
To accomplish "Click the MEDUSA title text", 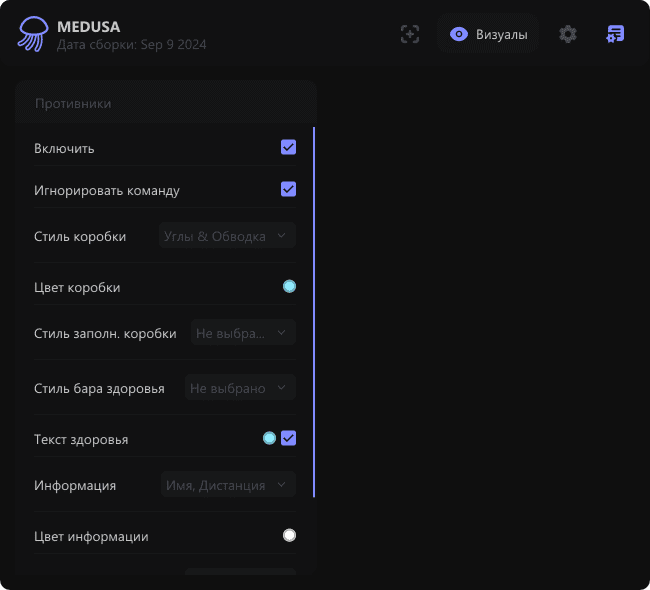I will 89,27.
